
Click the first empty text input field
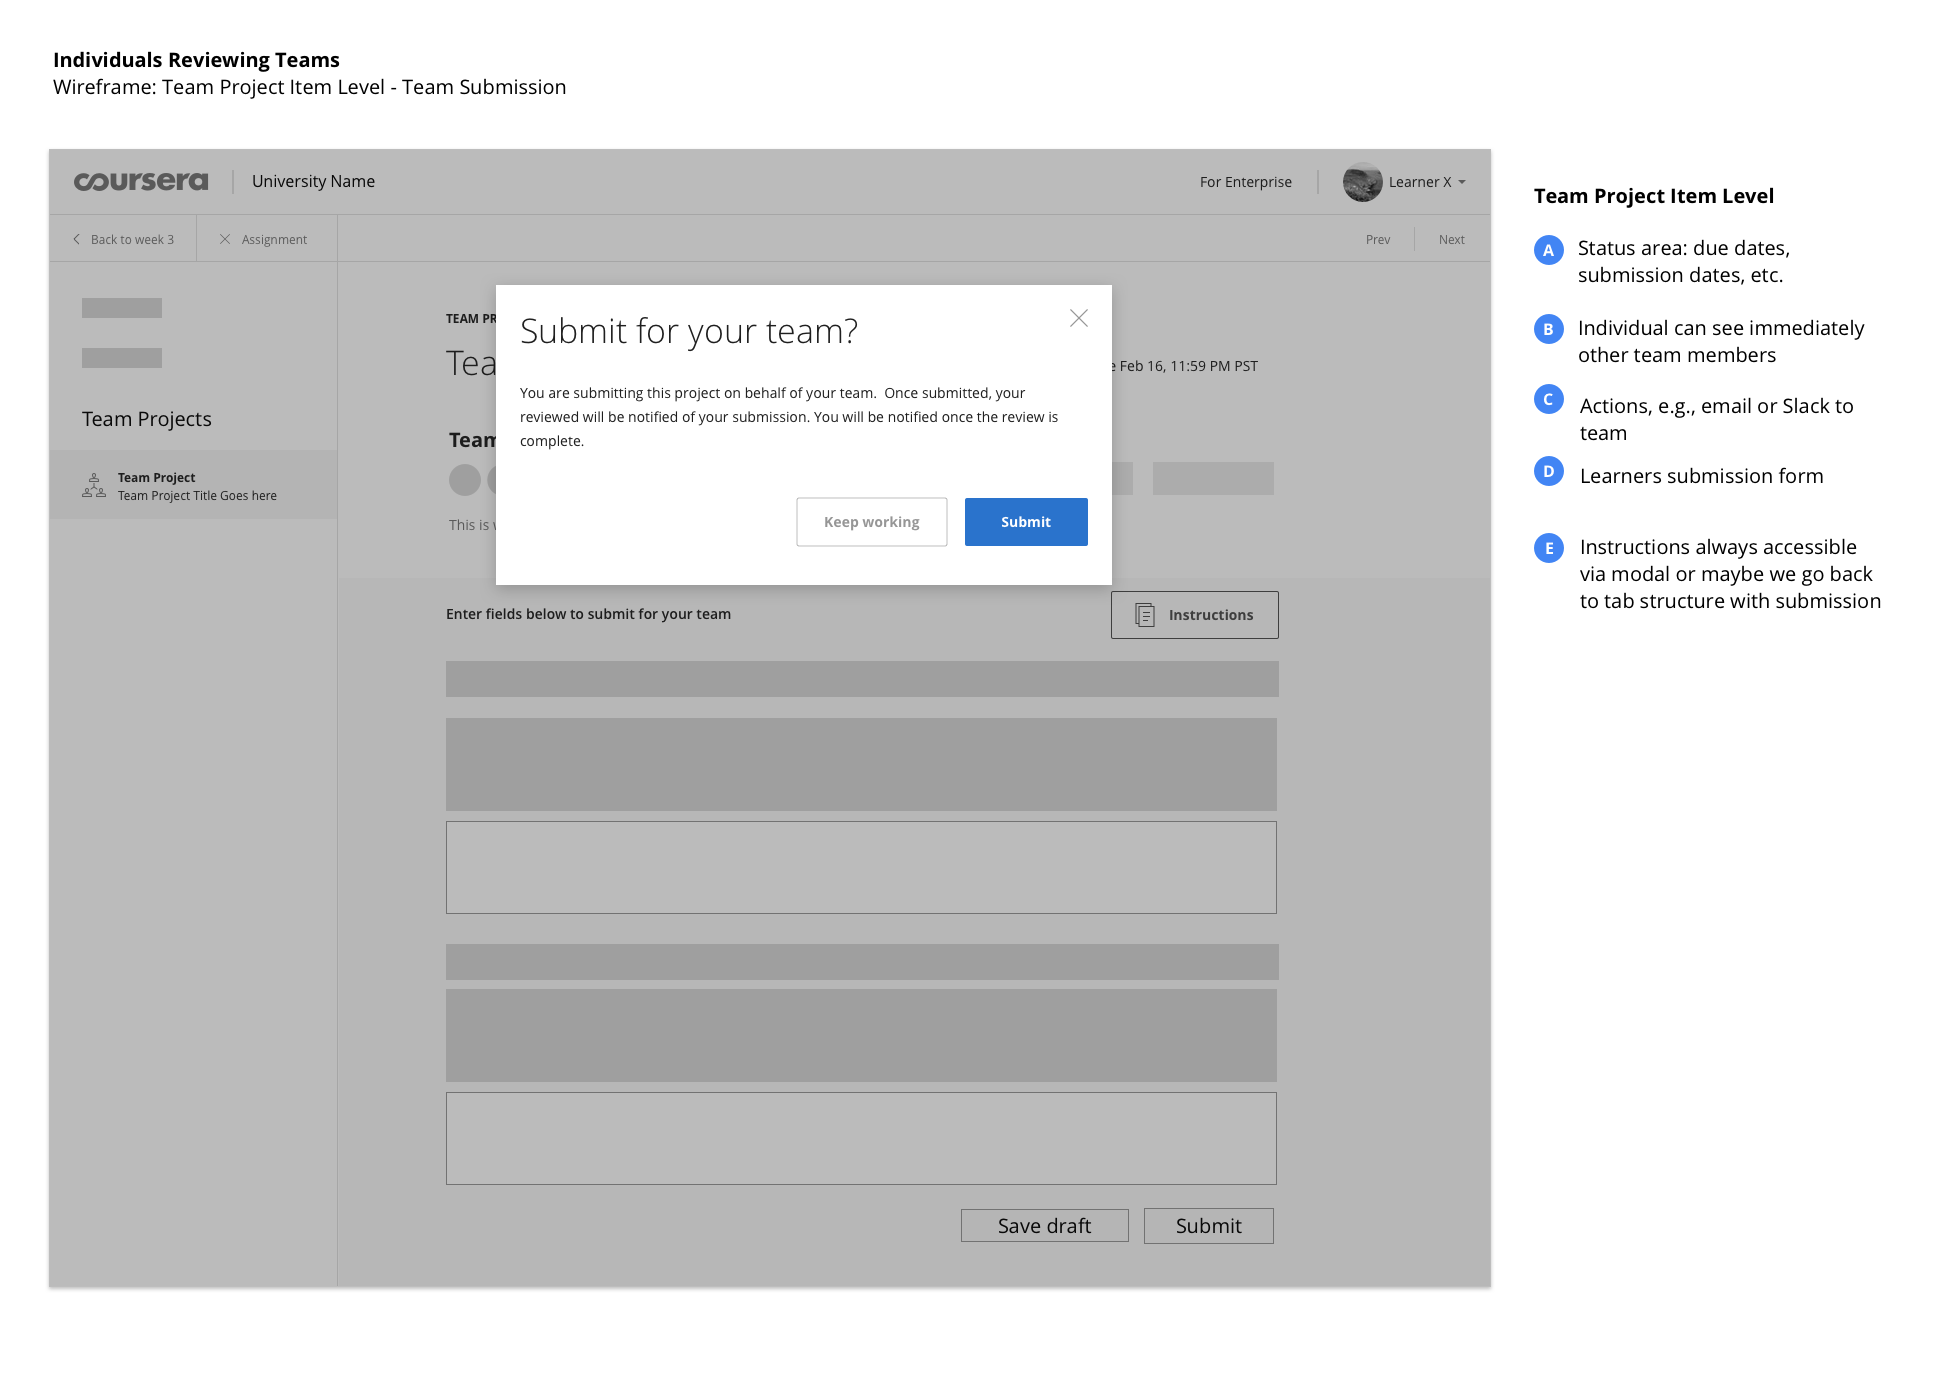(x=861, y=868)
